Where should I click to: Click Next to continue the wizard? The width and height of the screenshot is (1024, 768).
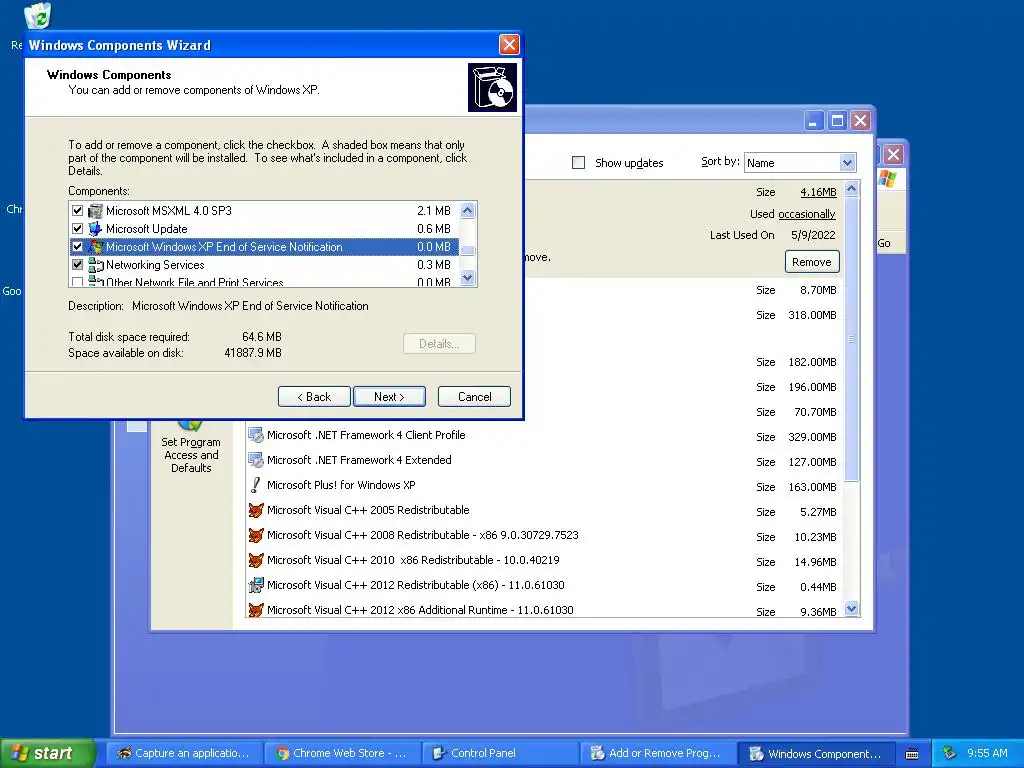click(389, 397)
